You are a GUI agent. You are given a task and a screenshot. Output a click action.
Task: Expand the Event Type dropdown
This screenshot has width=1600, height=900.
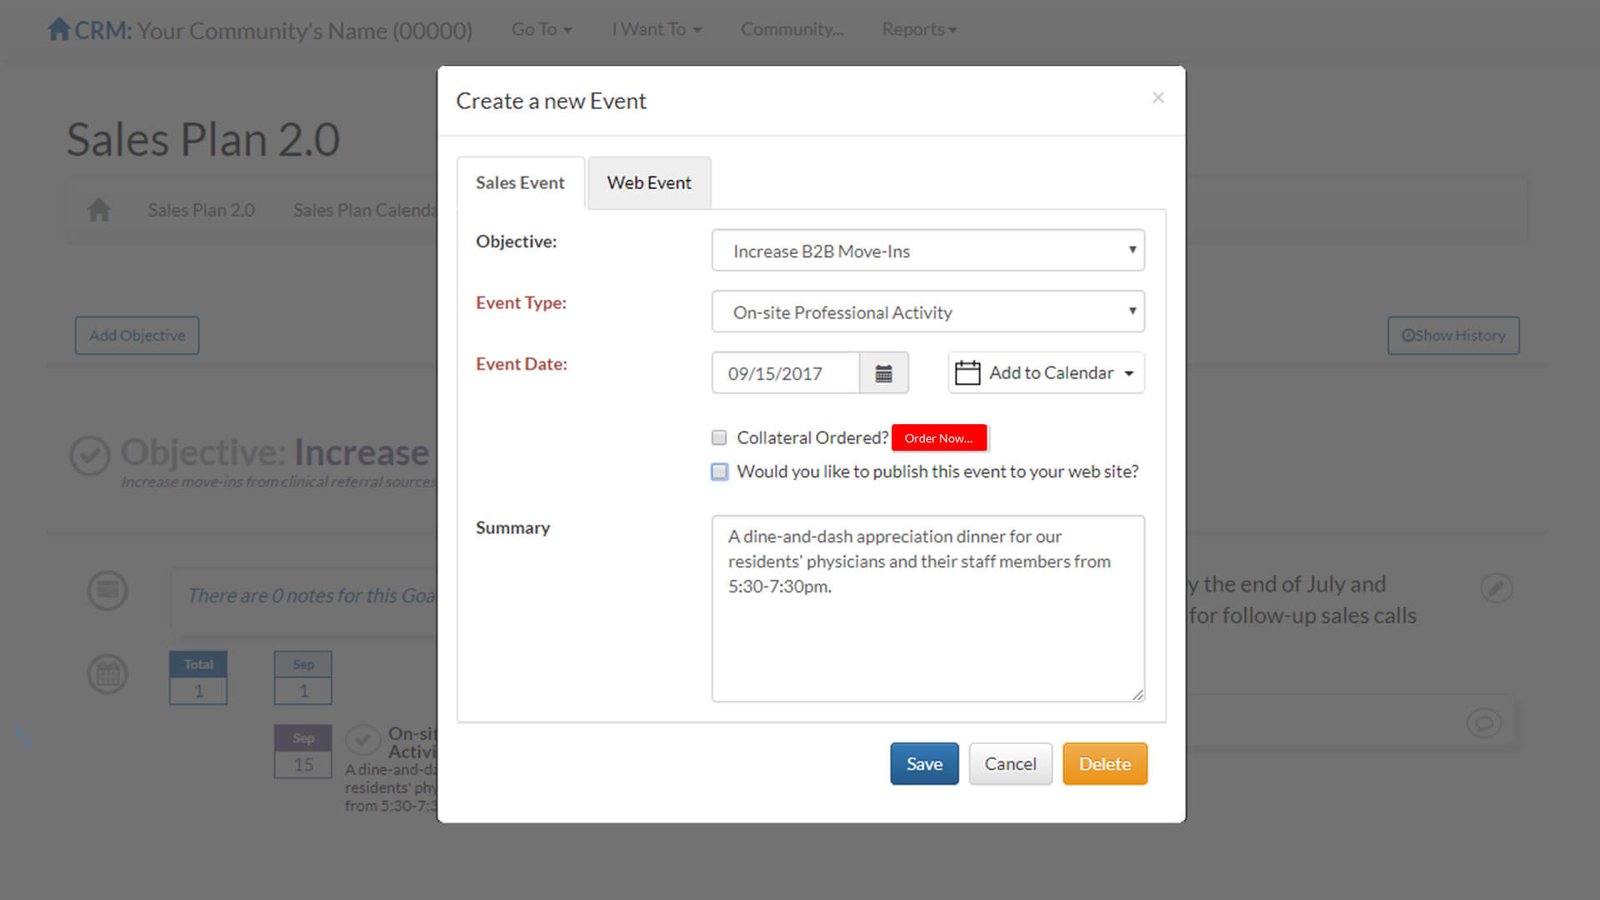[927, 312]
